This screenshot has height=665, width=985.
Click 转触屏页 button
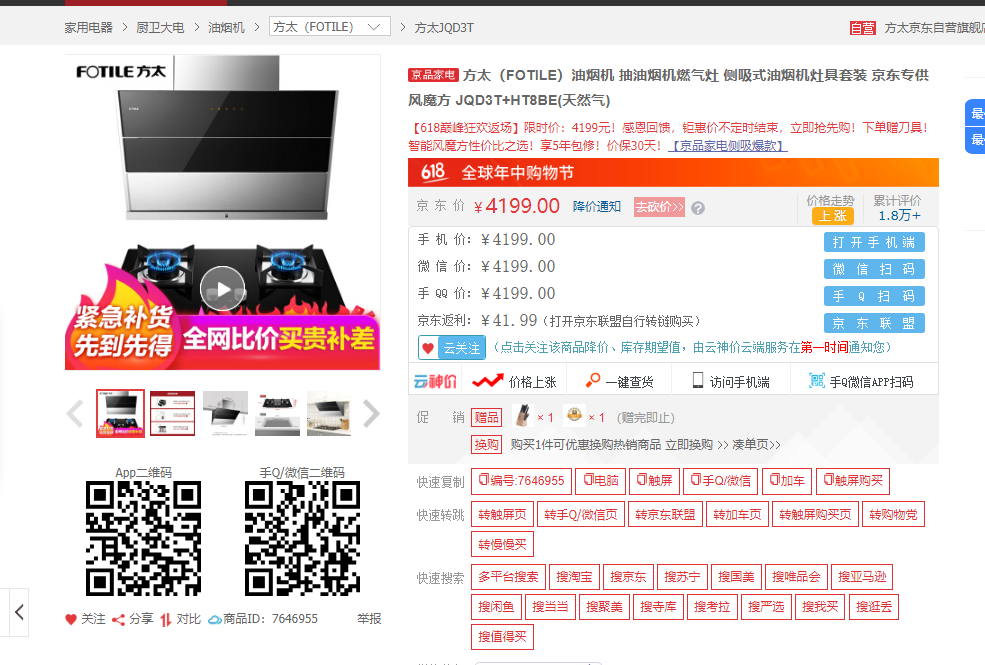pyautogui.click(x=503, y=514)
